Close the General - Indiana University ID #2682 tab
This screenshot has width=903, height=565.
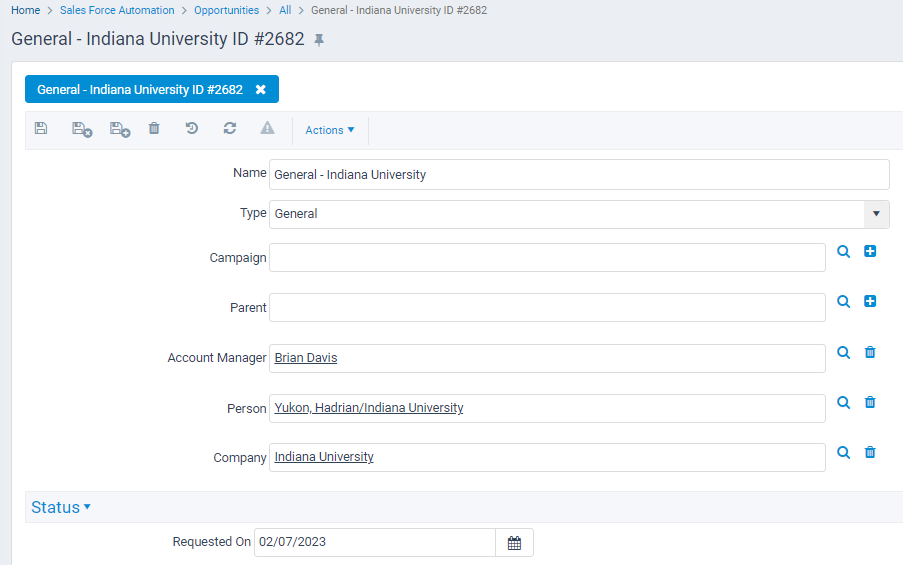tap(261, 89)
